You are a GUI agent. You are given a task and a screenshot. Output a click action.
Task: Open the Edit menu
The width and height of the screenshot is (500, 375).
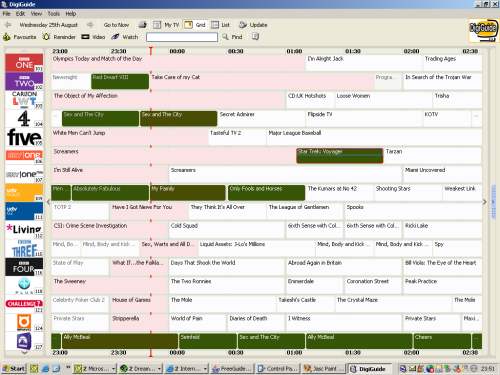20,14
